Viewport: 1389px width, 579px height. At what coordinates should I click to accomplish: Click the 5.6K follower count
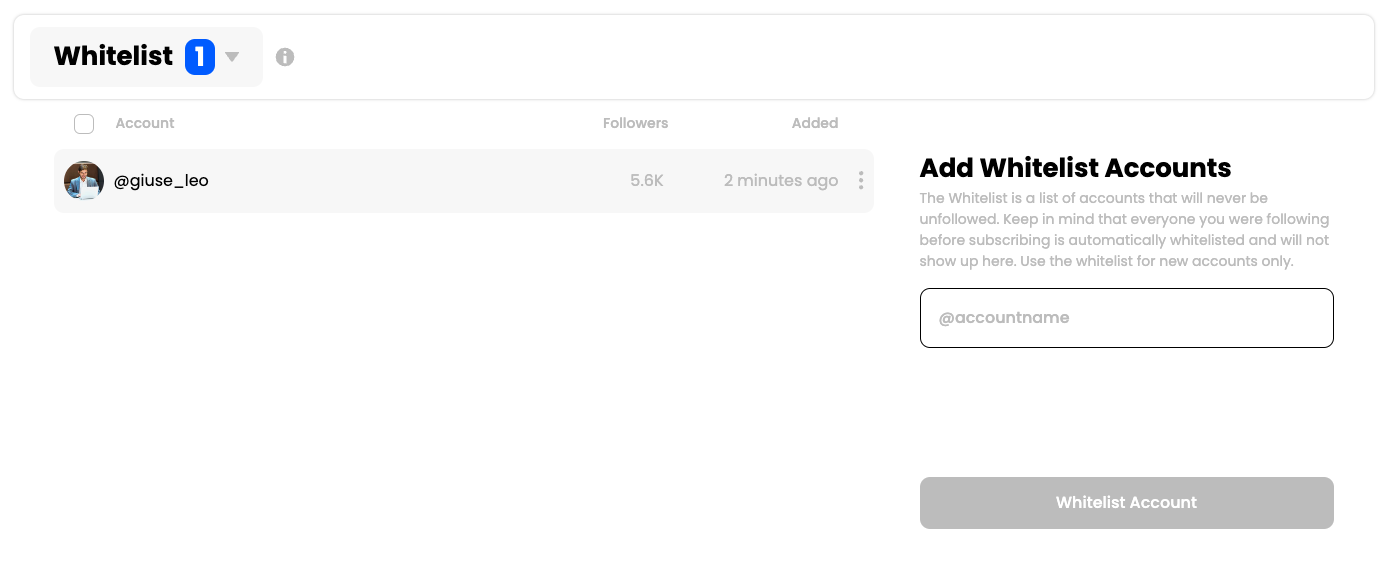click(x=646, y=180)
